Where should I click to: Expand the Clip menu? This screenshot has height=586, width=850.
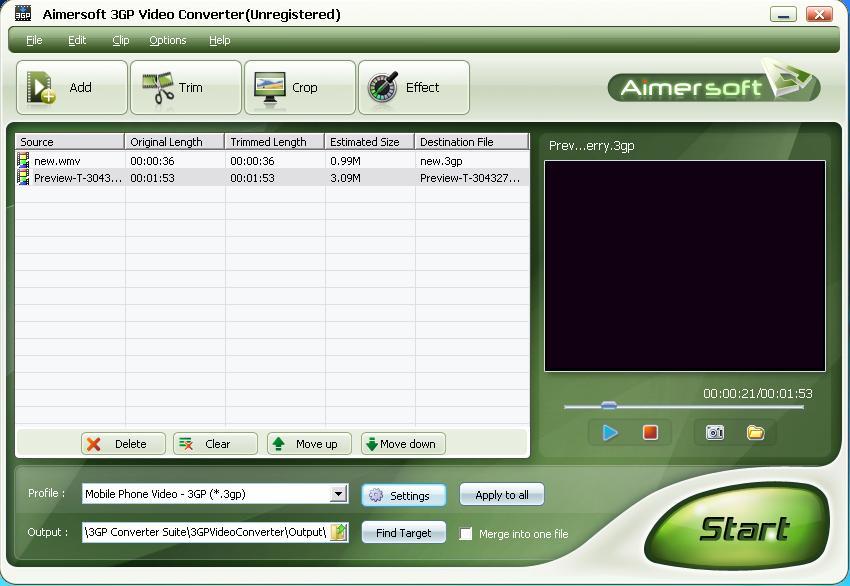click(x=120, y=40)
